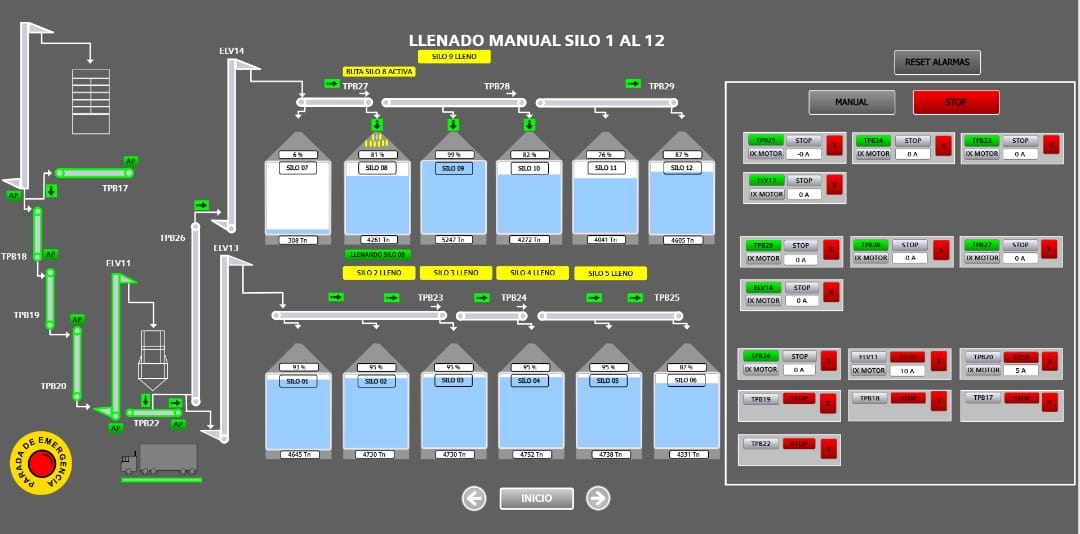
Task: Click the truck icon below TPB22
Action: point(159,460)
